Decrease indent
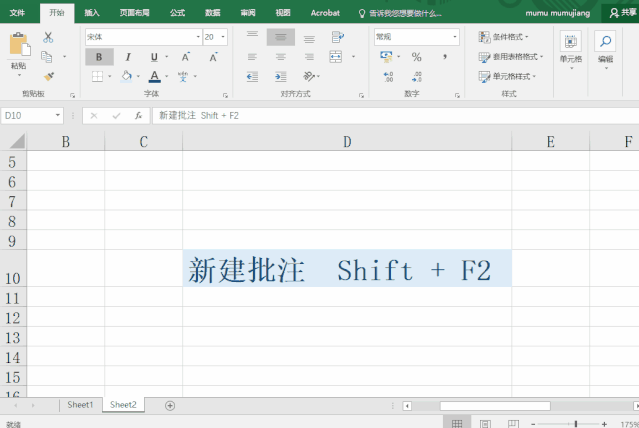 click(252, 77)
